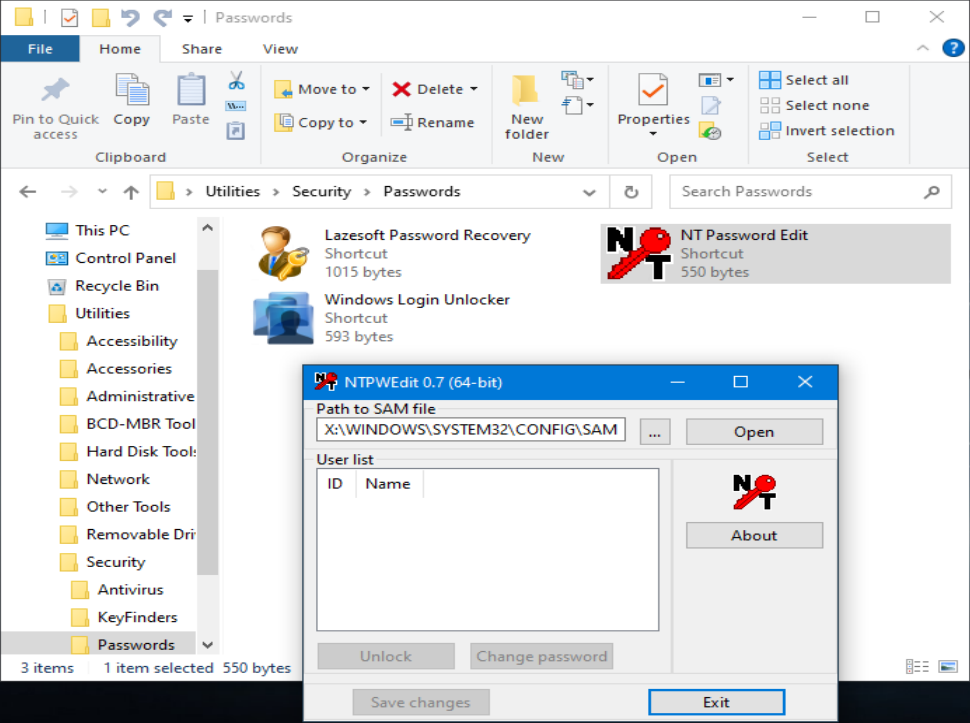Screen dimensions: 970x723
Task: Click the Path to SAM file field
Action: click(x=471, y=429)
